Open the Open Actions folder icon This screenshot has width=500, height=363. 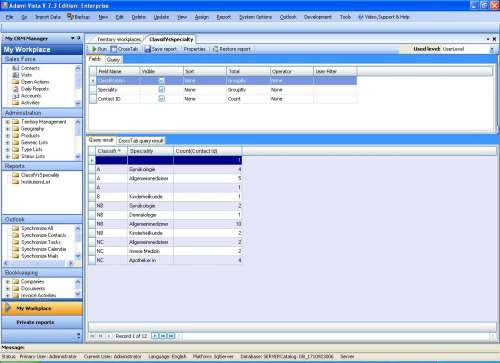click(x=16, y=82)
